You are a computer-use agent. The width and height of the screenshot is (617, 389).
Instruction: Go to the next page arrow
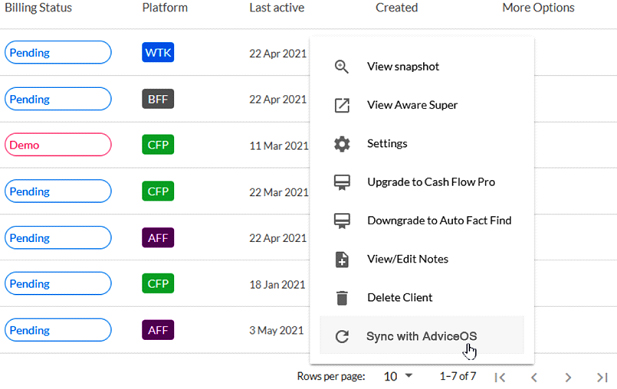(x=568, y=377)
